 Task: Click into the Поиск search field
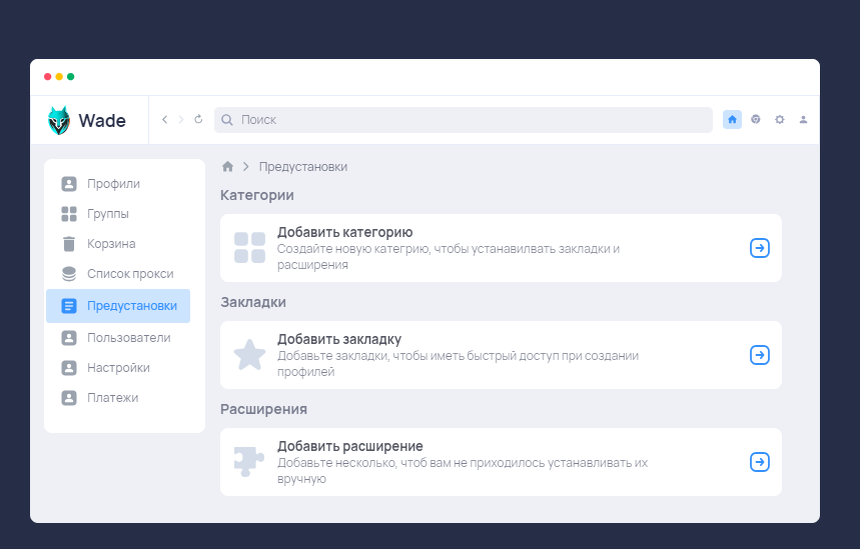(463, 120)
